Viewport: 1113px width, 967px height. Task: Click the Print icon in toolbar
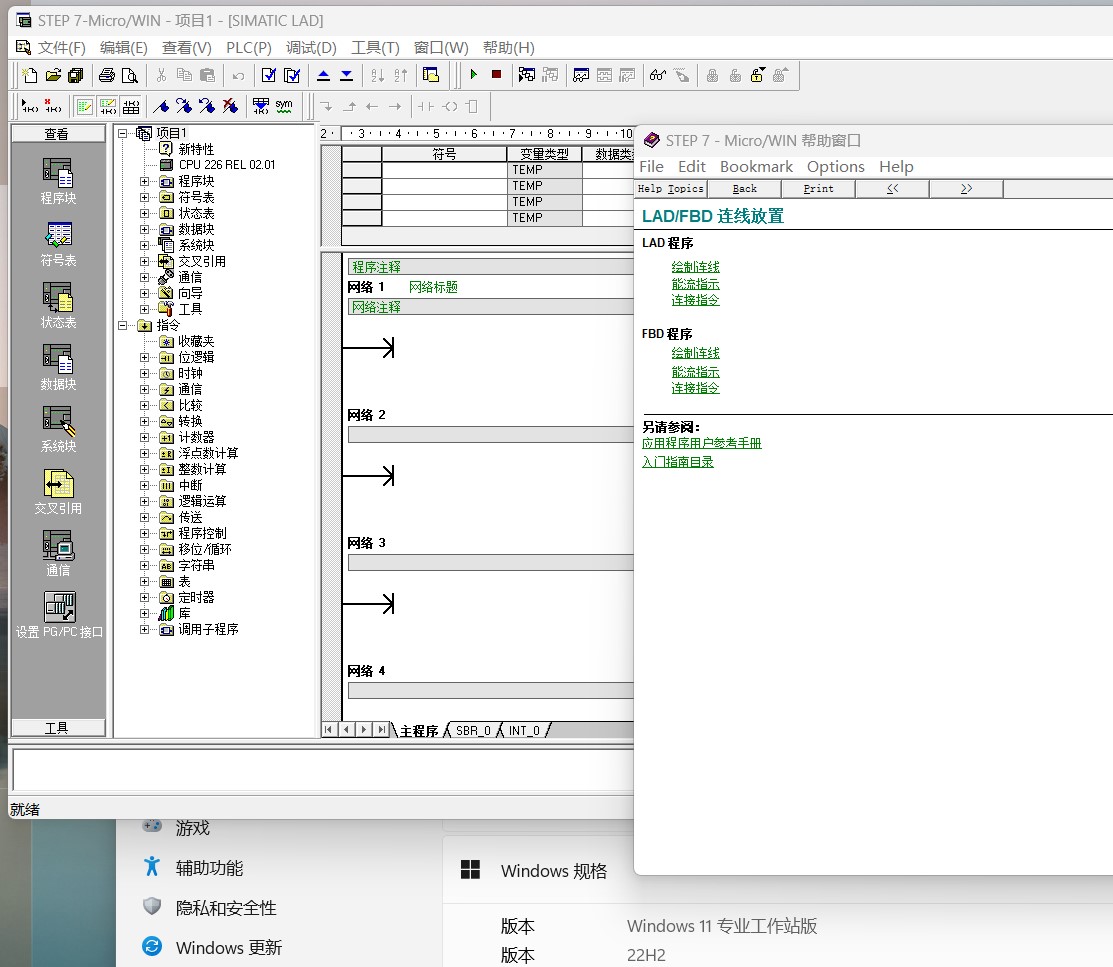pos(107,75)
